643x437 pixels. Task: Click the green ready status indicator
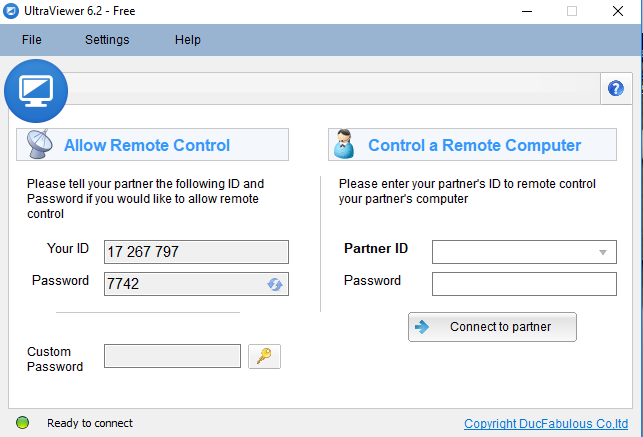23,422
